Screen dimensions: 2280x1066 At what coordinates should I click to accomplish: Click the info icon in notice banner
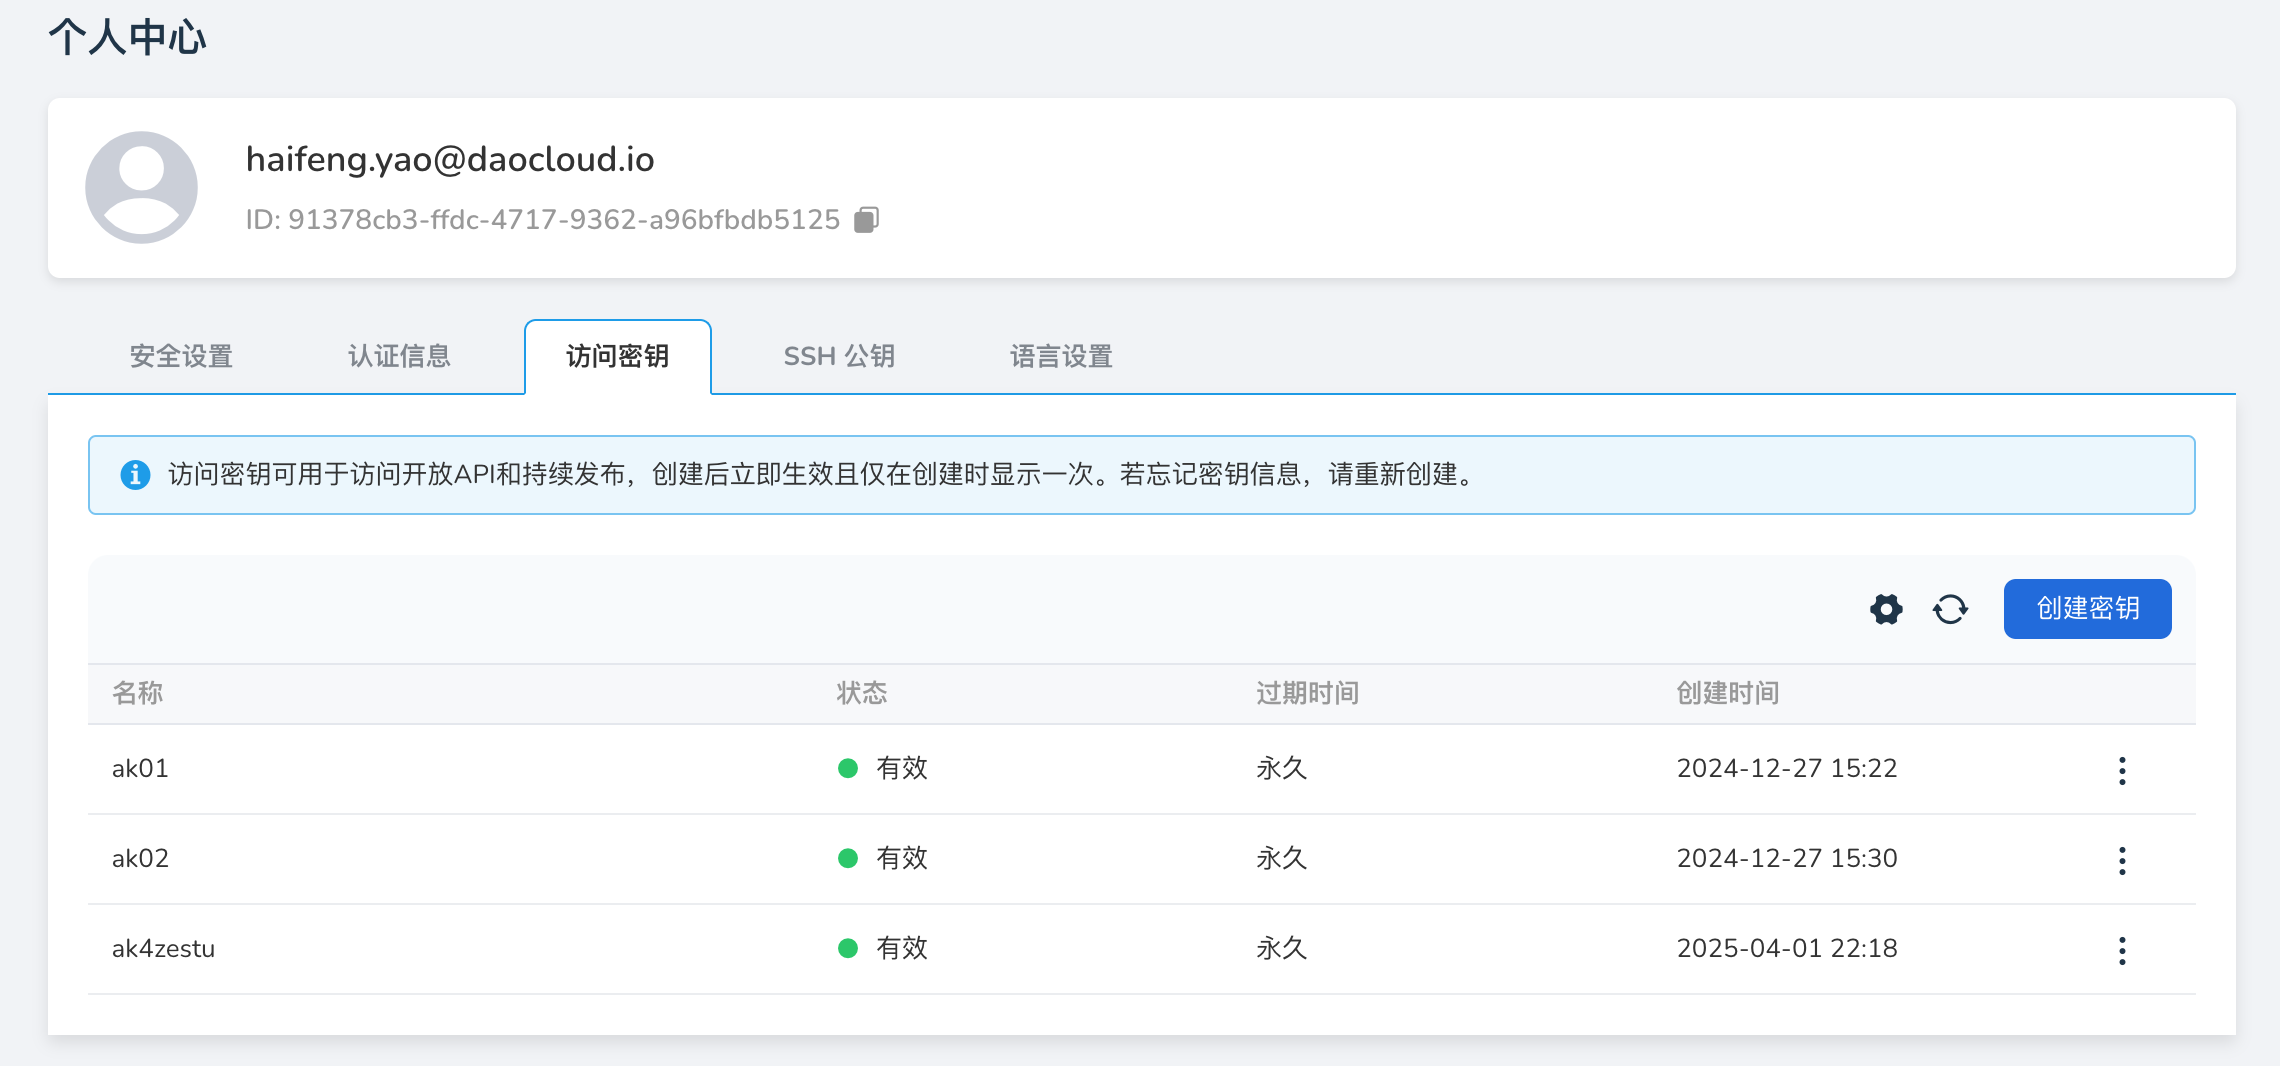click(135, 475)
